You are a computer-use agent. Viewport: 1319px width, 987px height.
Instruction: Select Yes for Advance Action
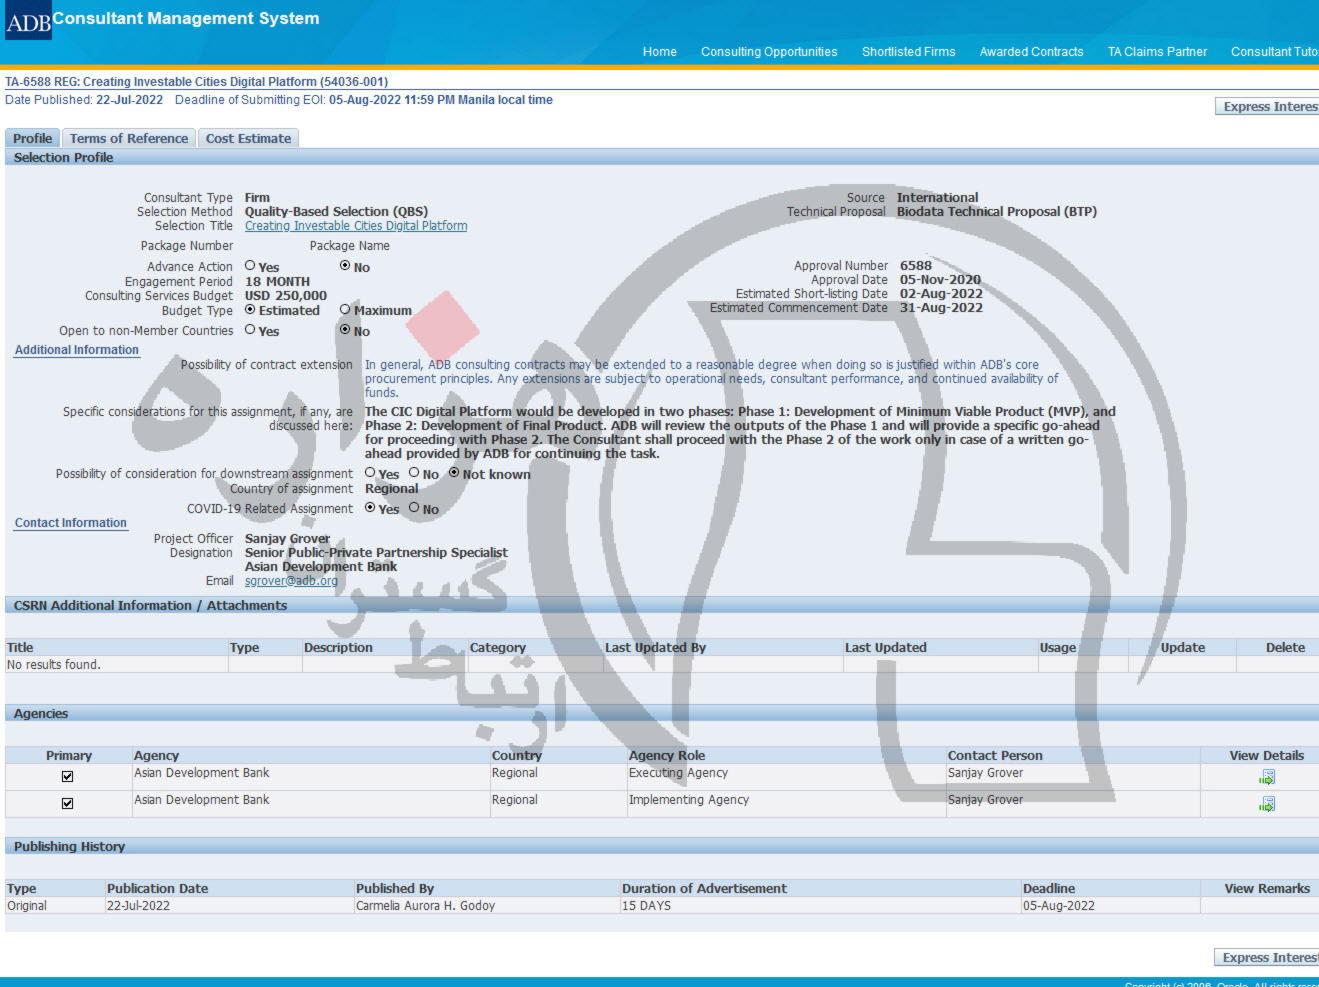[250, 266]
